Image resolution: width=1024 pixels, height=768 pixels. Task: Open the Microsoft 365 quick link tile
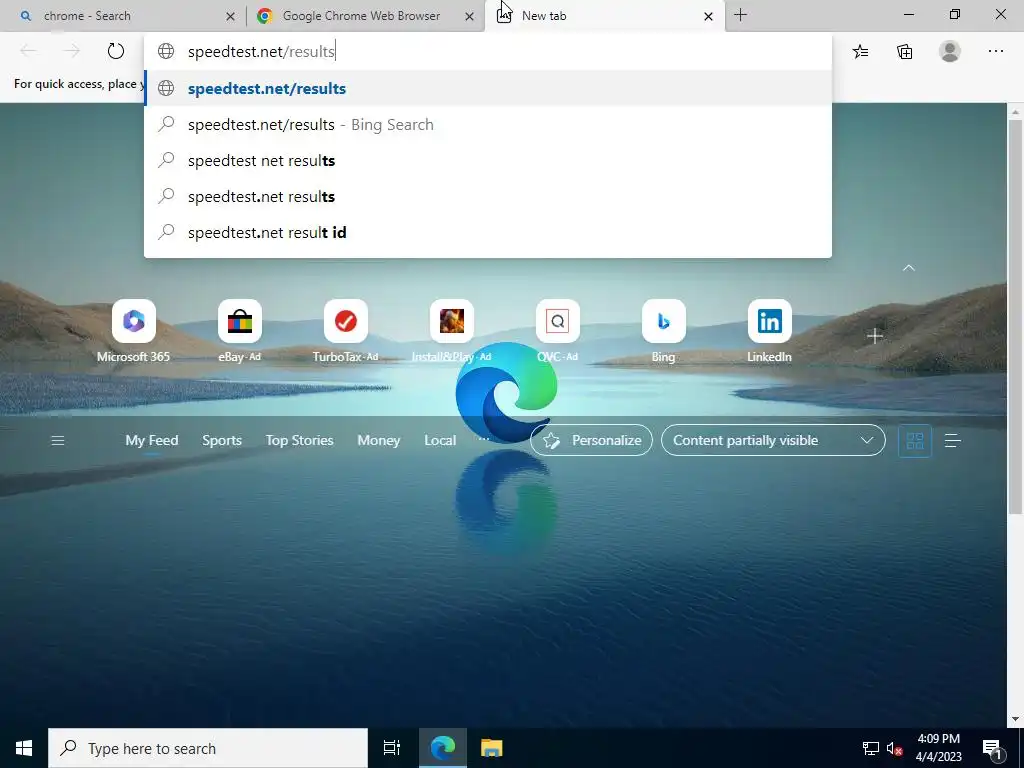coord(133,330)
